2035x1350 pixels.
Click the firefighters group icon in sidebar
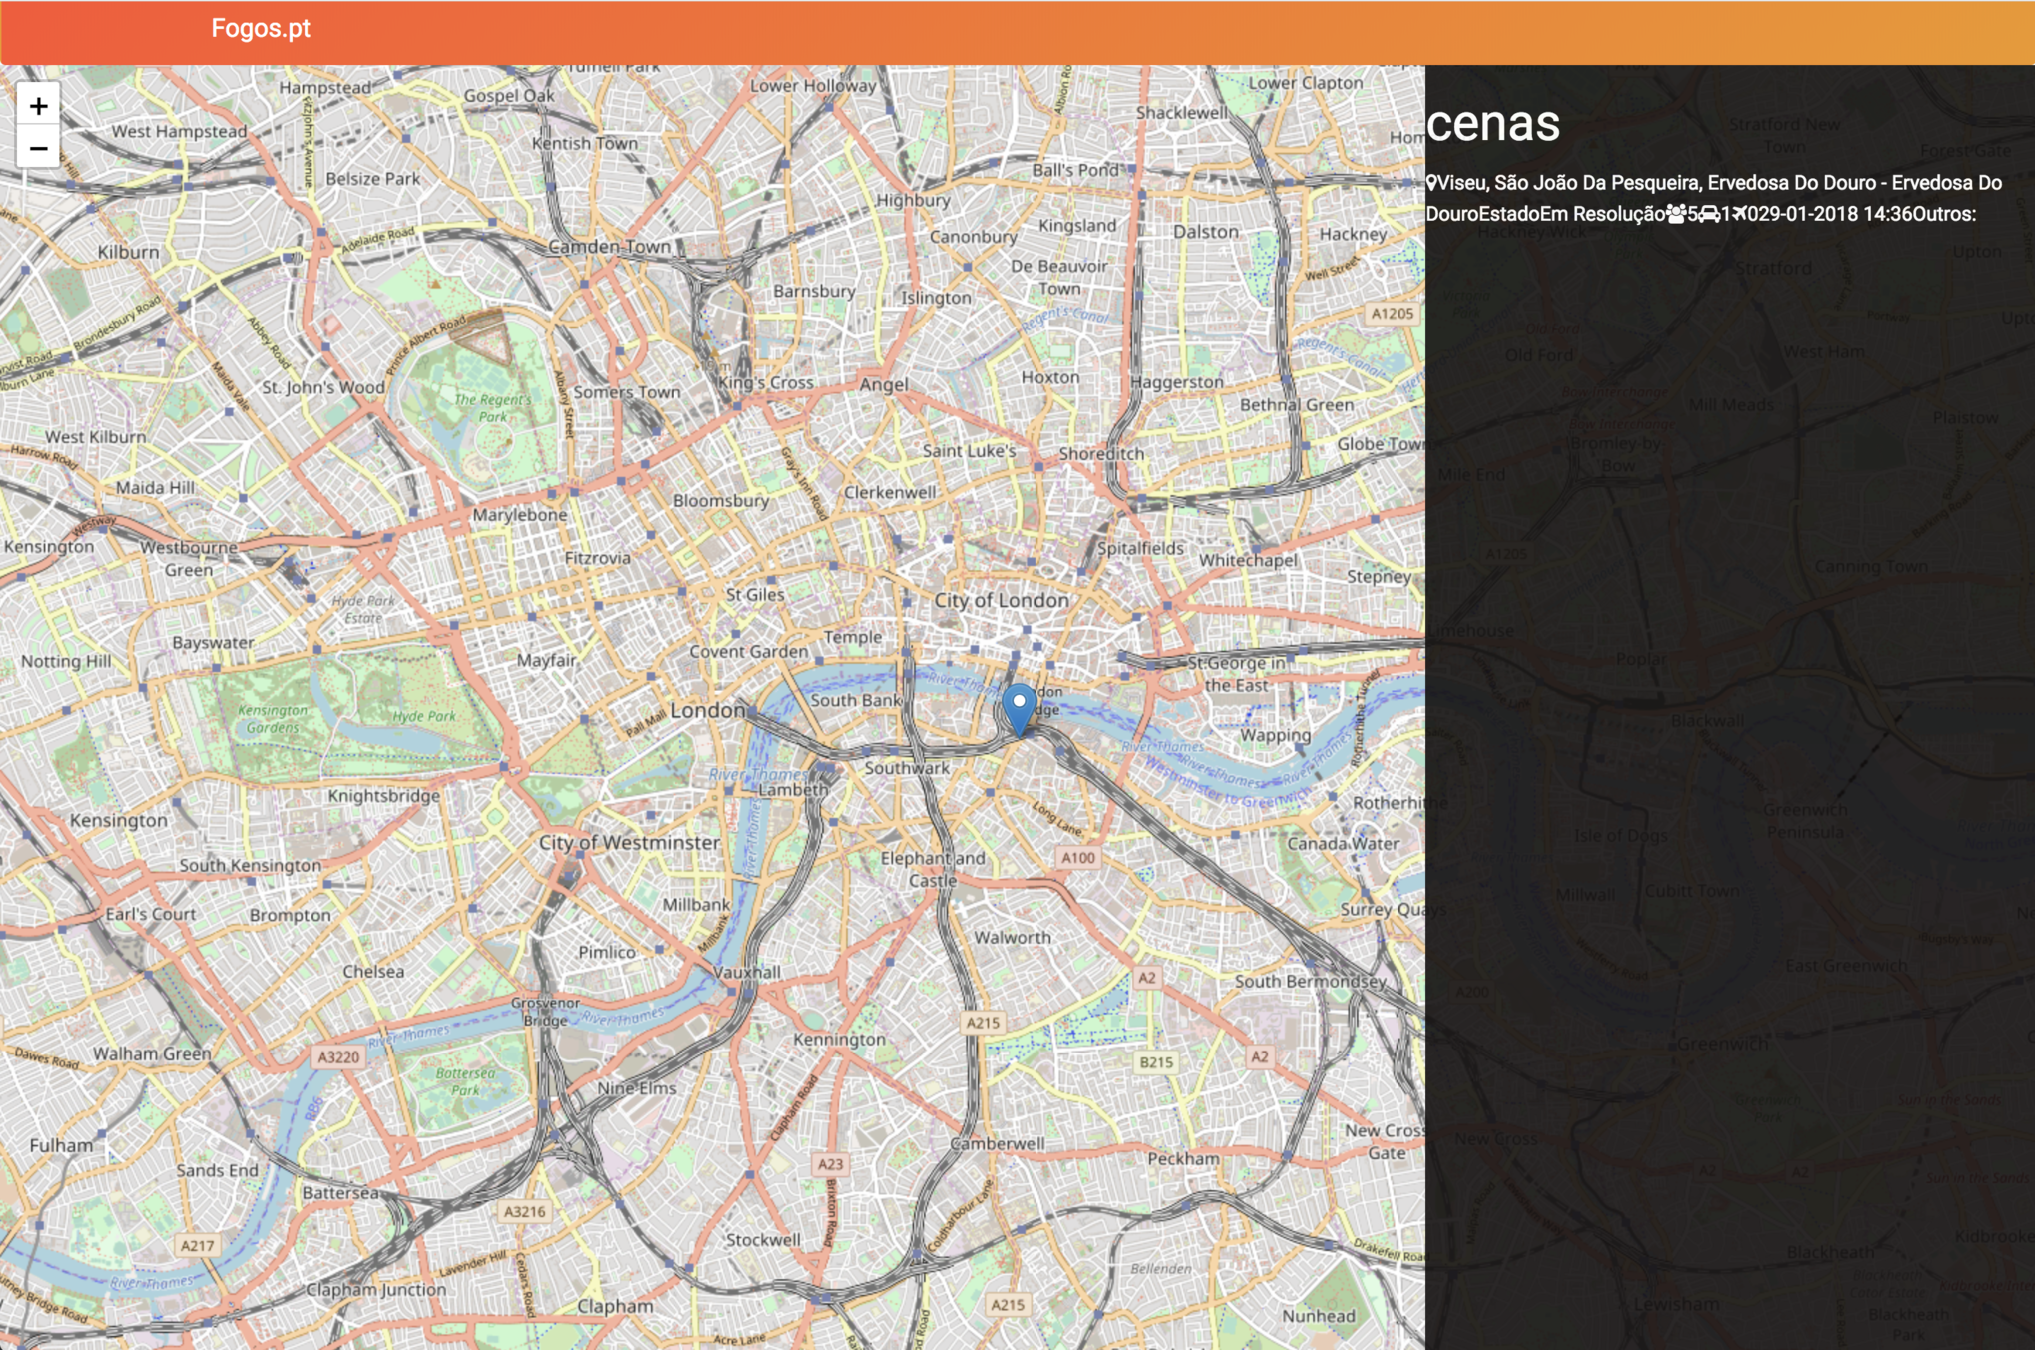pos(1676,214)
